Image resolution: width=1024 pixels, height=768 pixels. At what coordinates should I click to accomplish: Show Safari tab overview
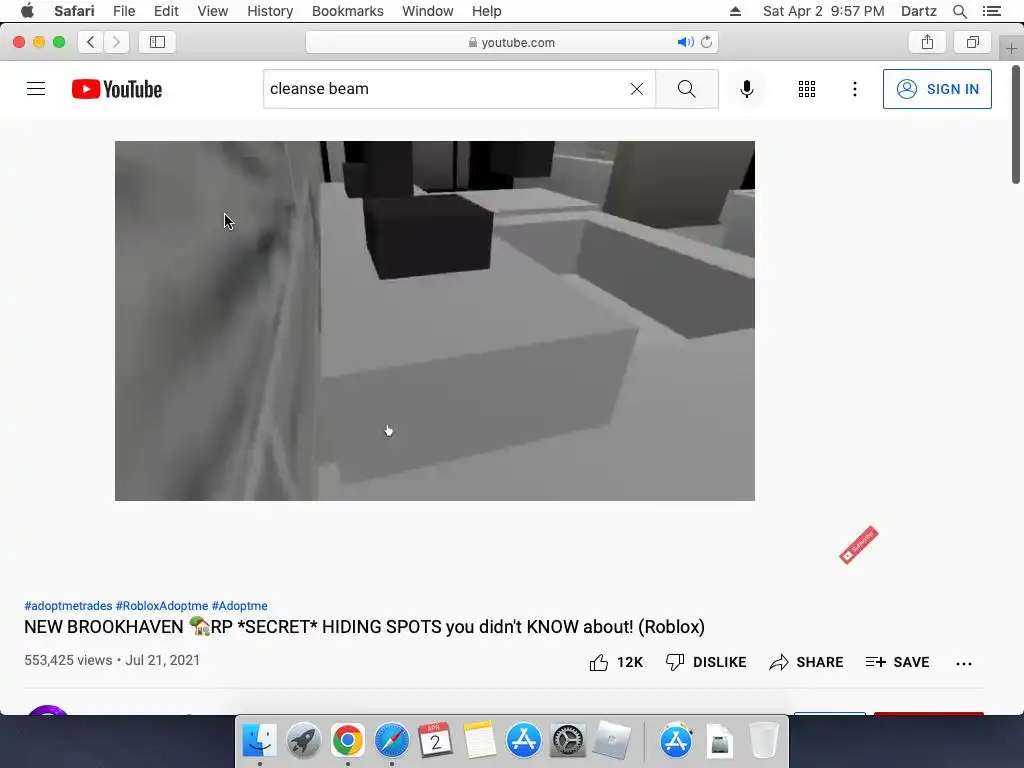973,42
